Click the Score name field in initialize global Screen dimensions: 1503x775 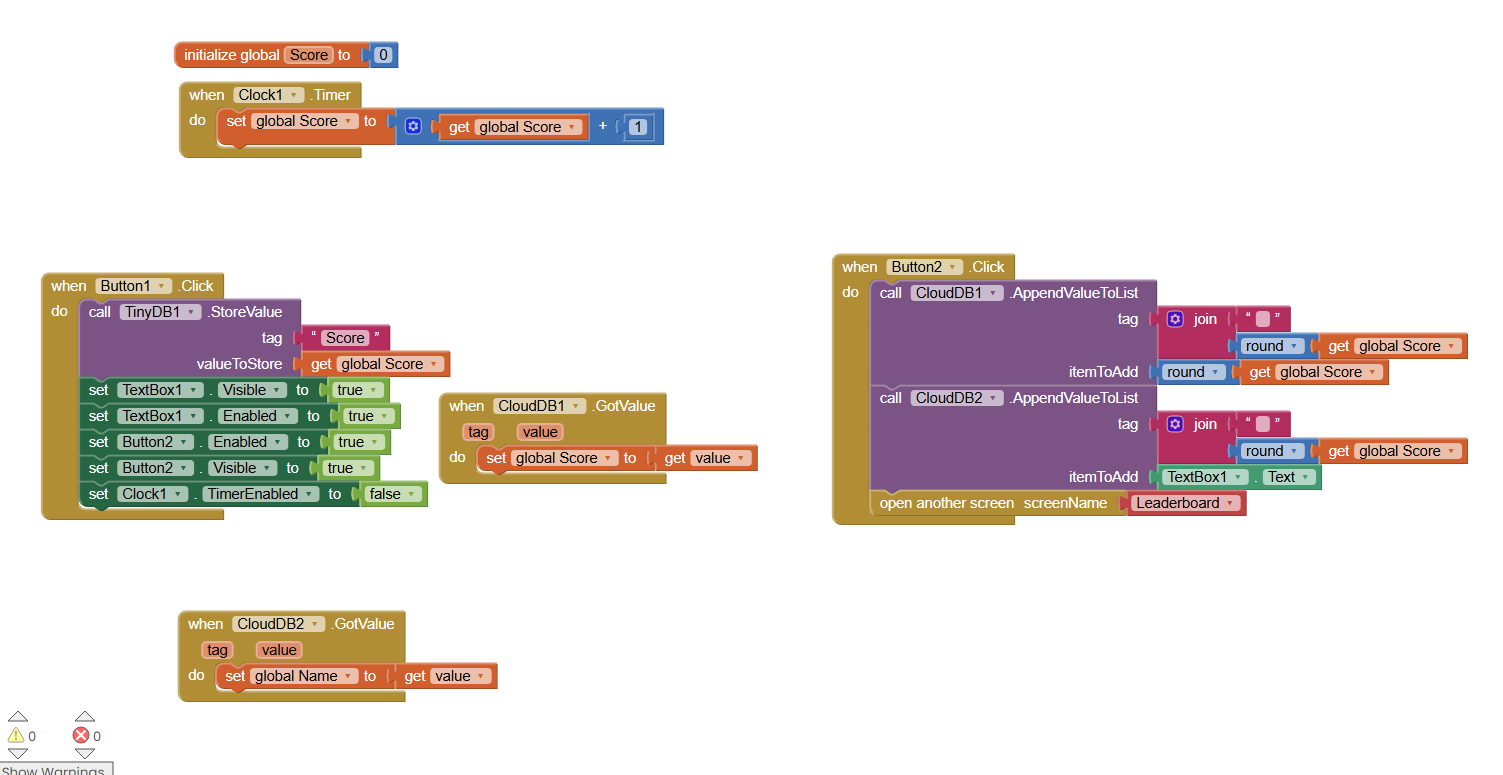click(308, 55)
